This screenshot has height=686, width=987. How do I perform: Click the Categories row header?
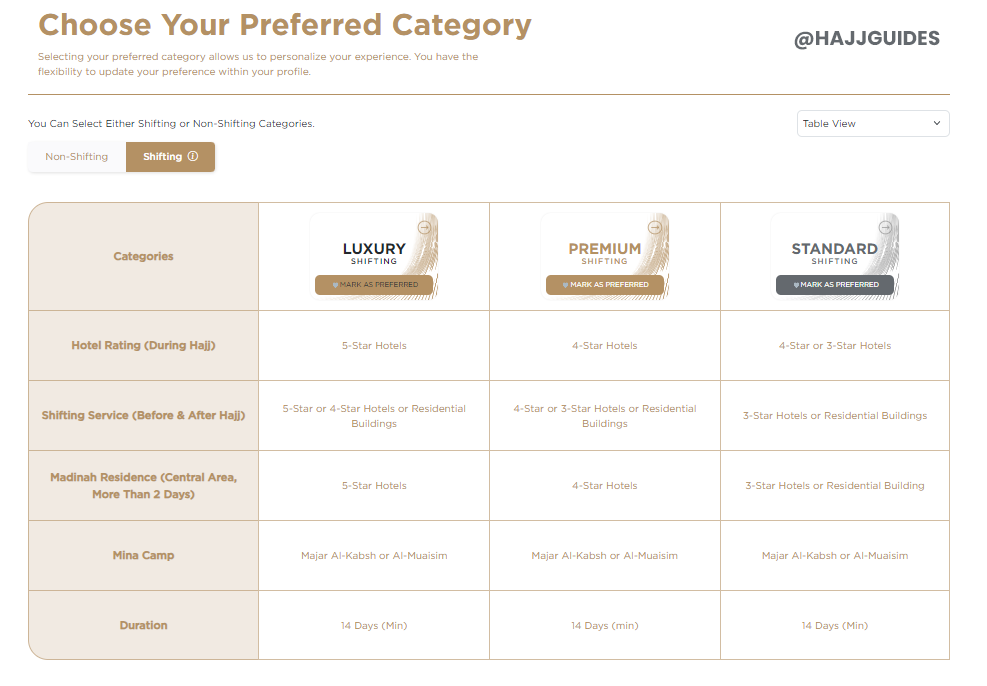144,257
